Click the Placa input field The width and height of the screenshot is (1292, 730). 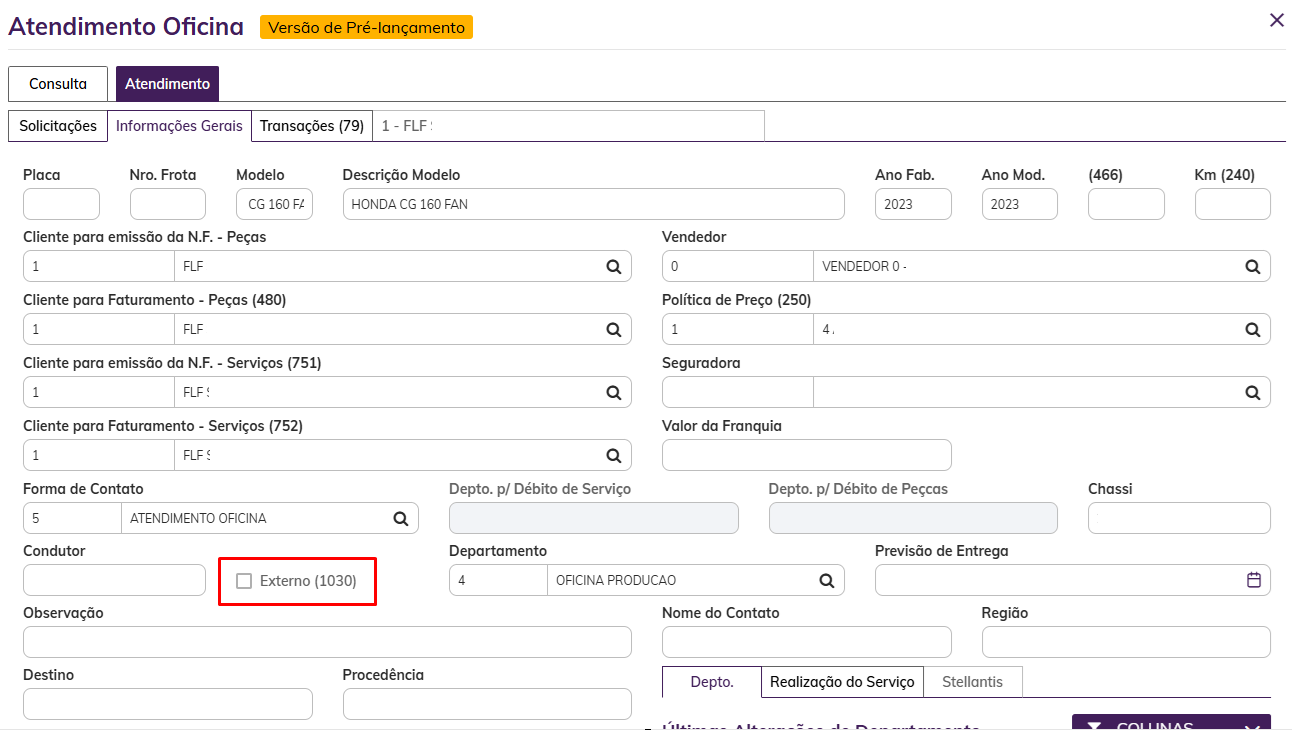coord(61,204)
